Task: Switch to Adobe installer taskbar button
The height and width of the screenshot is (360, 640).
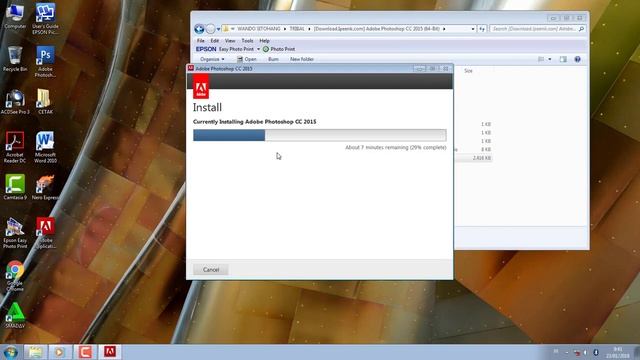Action: pos(110,352)
